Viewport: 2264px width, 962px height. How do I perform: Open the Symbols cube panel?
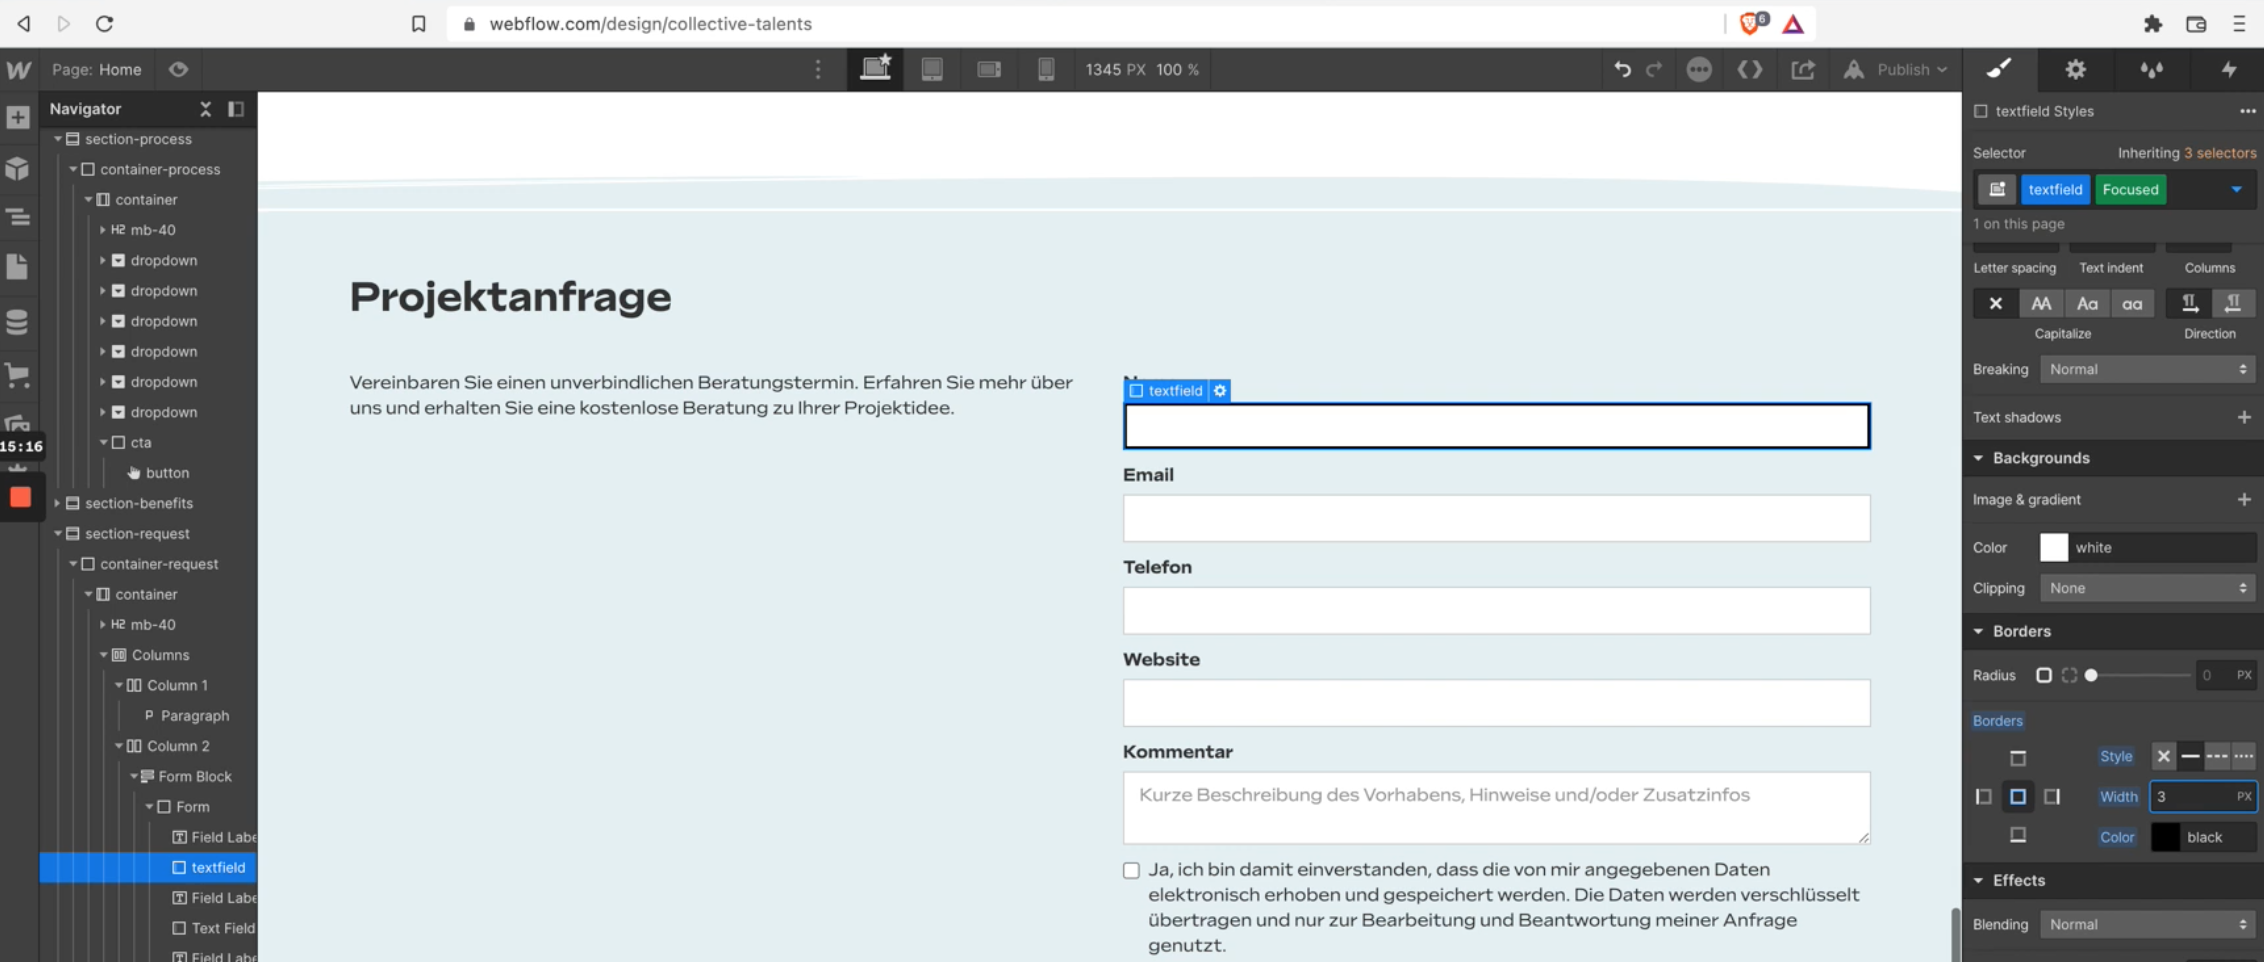18,168
